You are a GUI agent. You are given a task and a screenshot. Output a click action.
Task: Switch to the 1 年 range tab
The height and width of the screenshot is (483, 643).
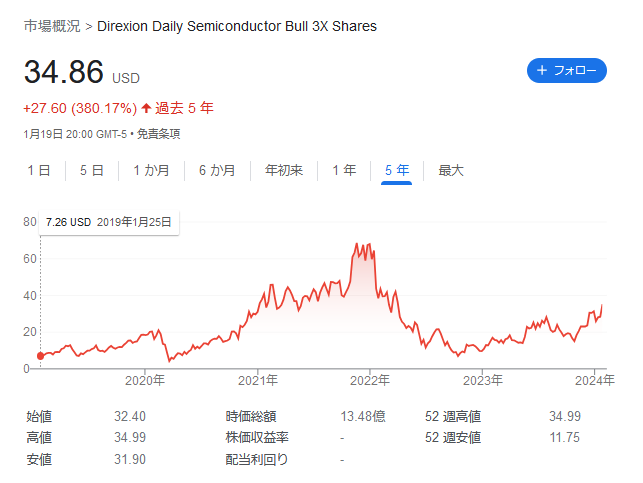344,170
